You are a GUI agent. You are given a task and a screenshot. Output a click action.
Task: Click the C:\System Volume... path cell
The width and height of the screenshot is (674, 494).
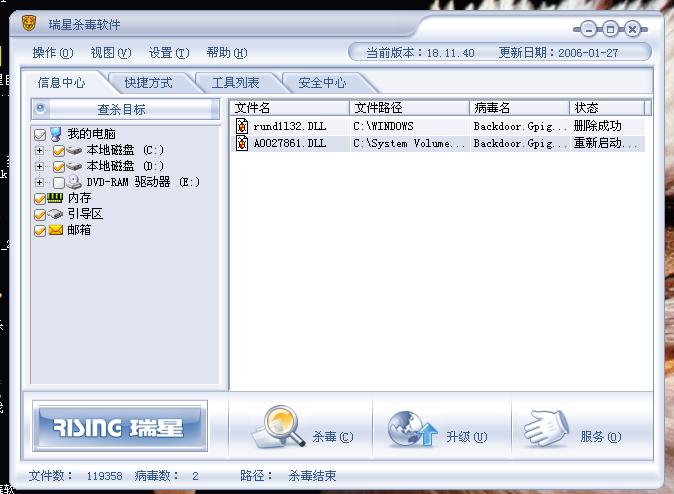point(409,143)
